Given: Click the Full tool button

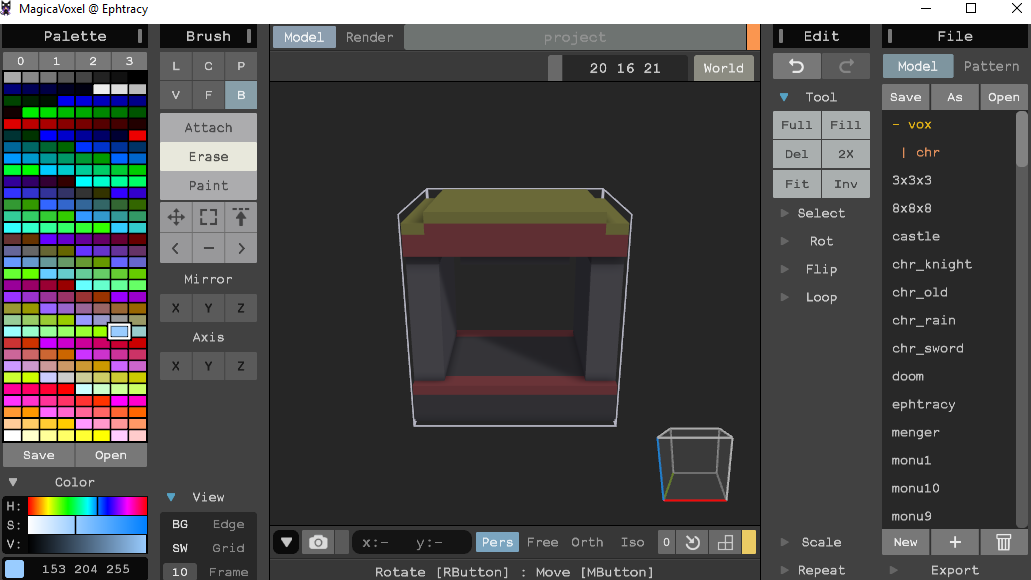Looking at the screenshot, I should (796, 125).
